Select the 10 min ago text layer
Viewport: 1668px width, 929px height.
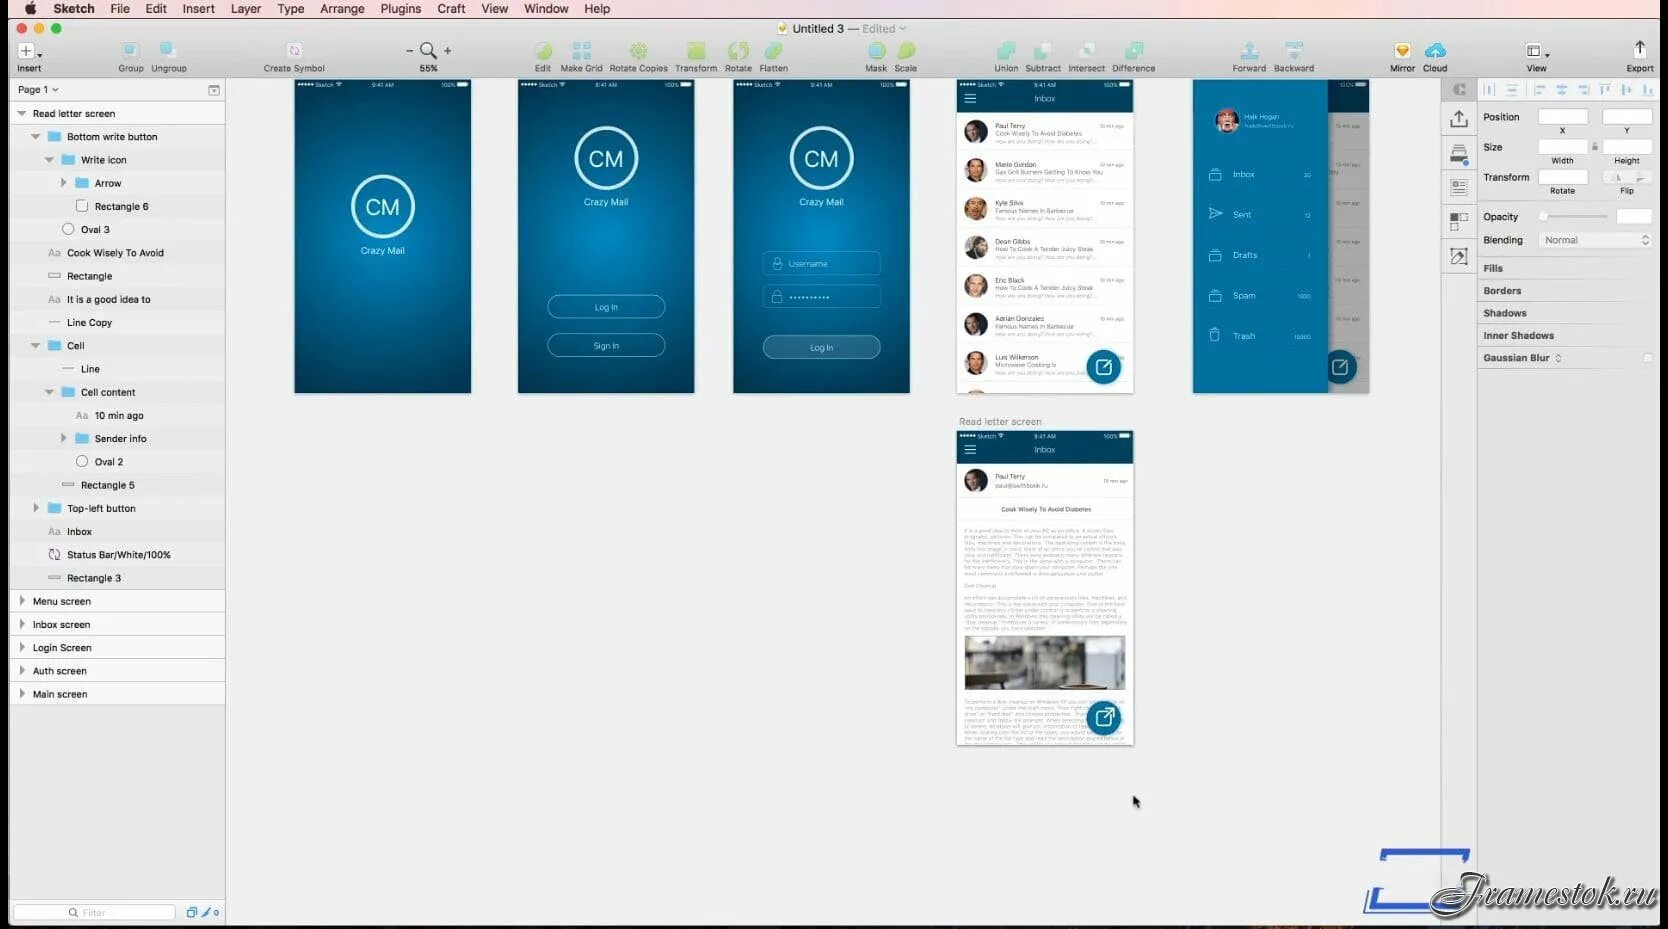(x=119, y=416)
